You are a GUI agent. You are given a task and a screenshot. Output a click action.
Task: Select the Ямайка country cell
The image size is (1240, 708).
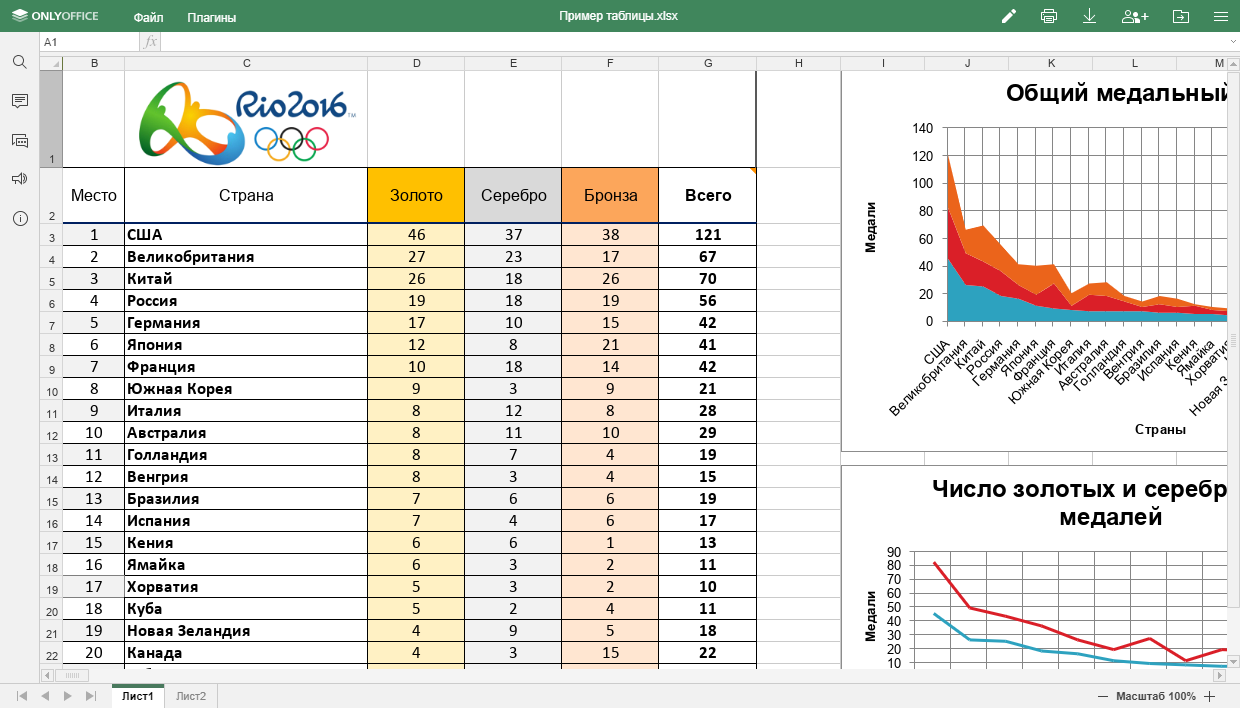(x=246, y=565)
